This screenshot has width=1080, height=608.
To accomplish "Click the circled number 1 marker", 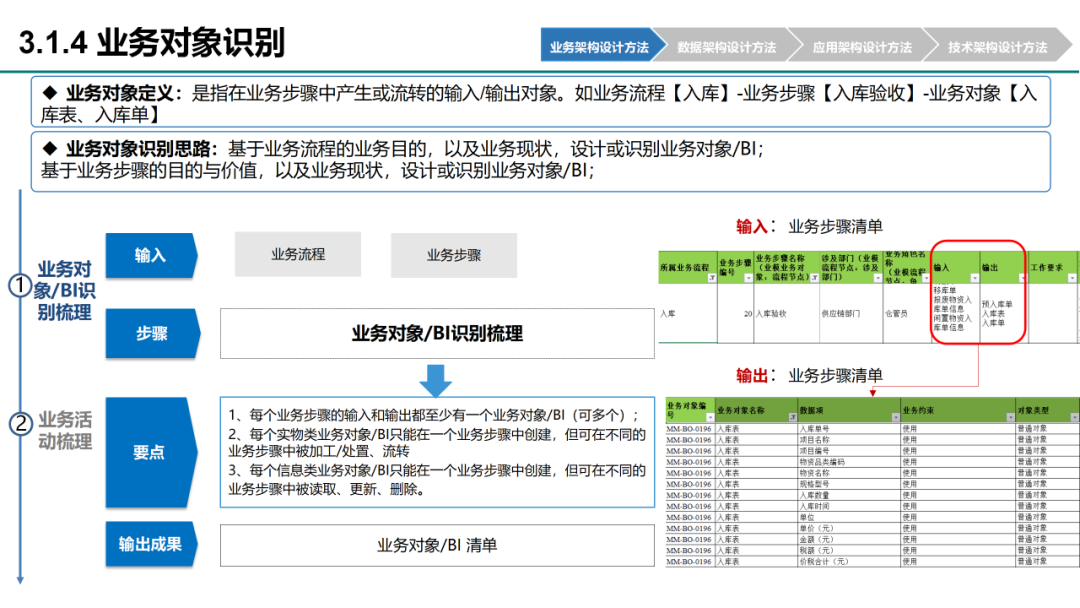I will 19,285.
